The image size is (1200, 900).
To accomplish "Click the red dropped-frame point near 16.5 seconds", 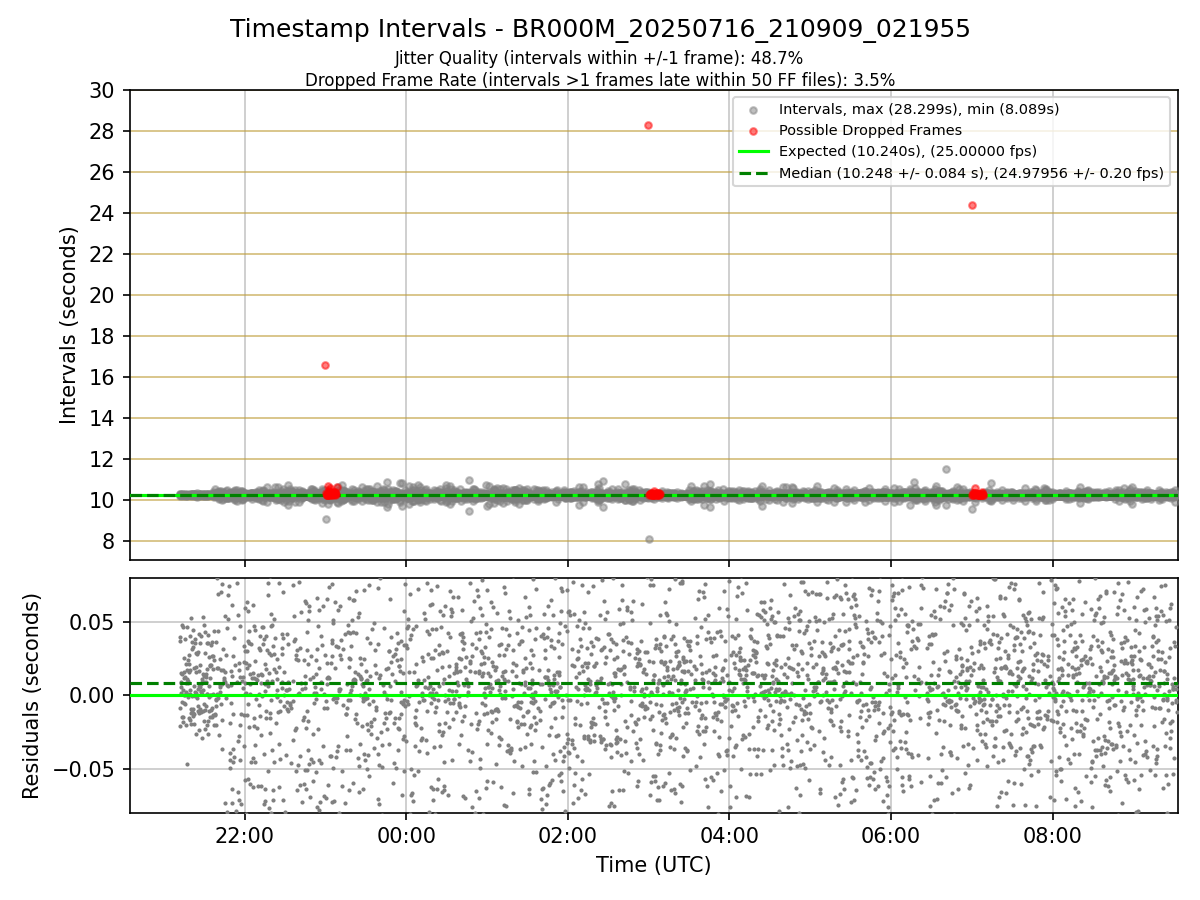I will [325, 365].
